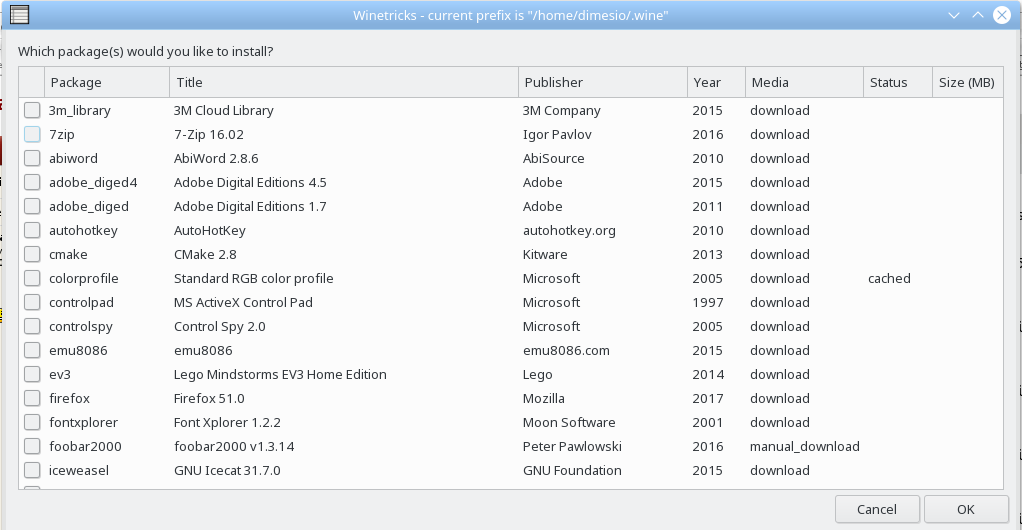
Task: Check the foobar2000 package checkbox
Action: (x=32, y=447)
